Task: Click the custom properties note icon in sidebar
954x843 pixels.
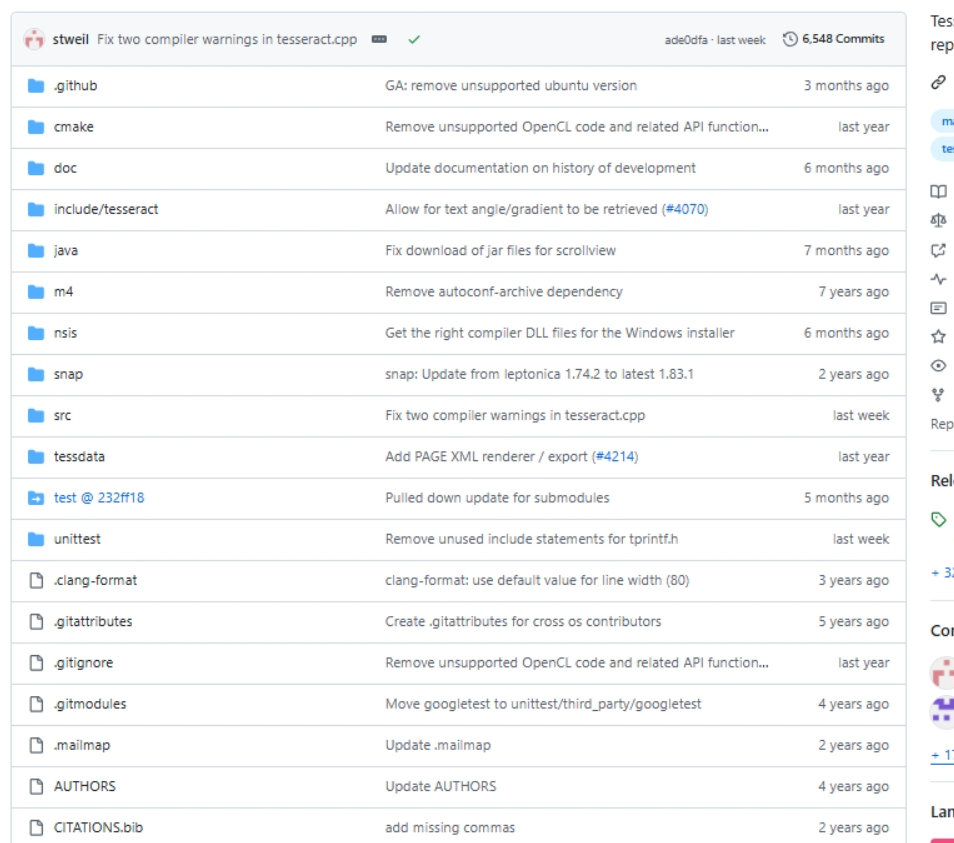Action: [938, 308]
